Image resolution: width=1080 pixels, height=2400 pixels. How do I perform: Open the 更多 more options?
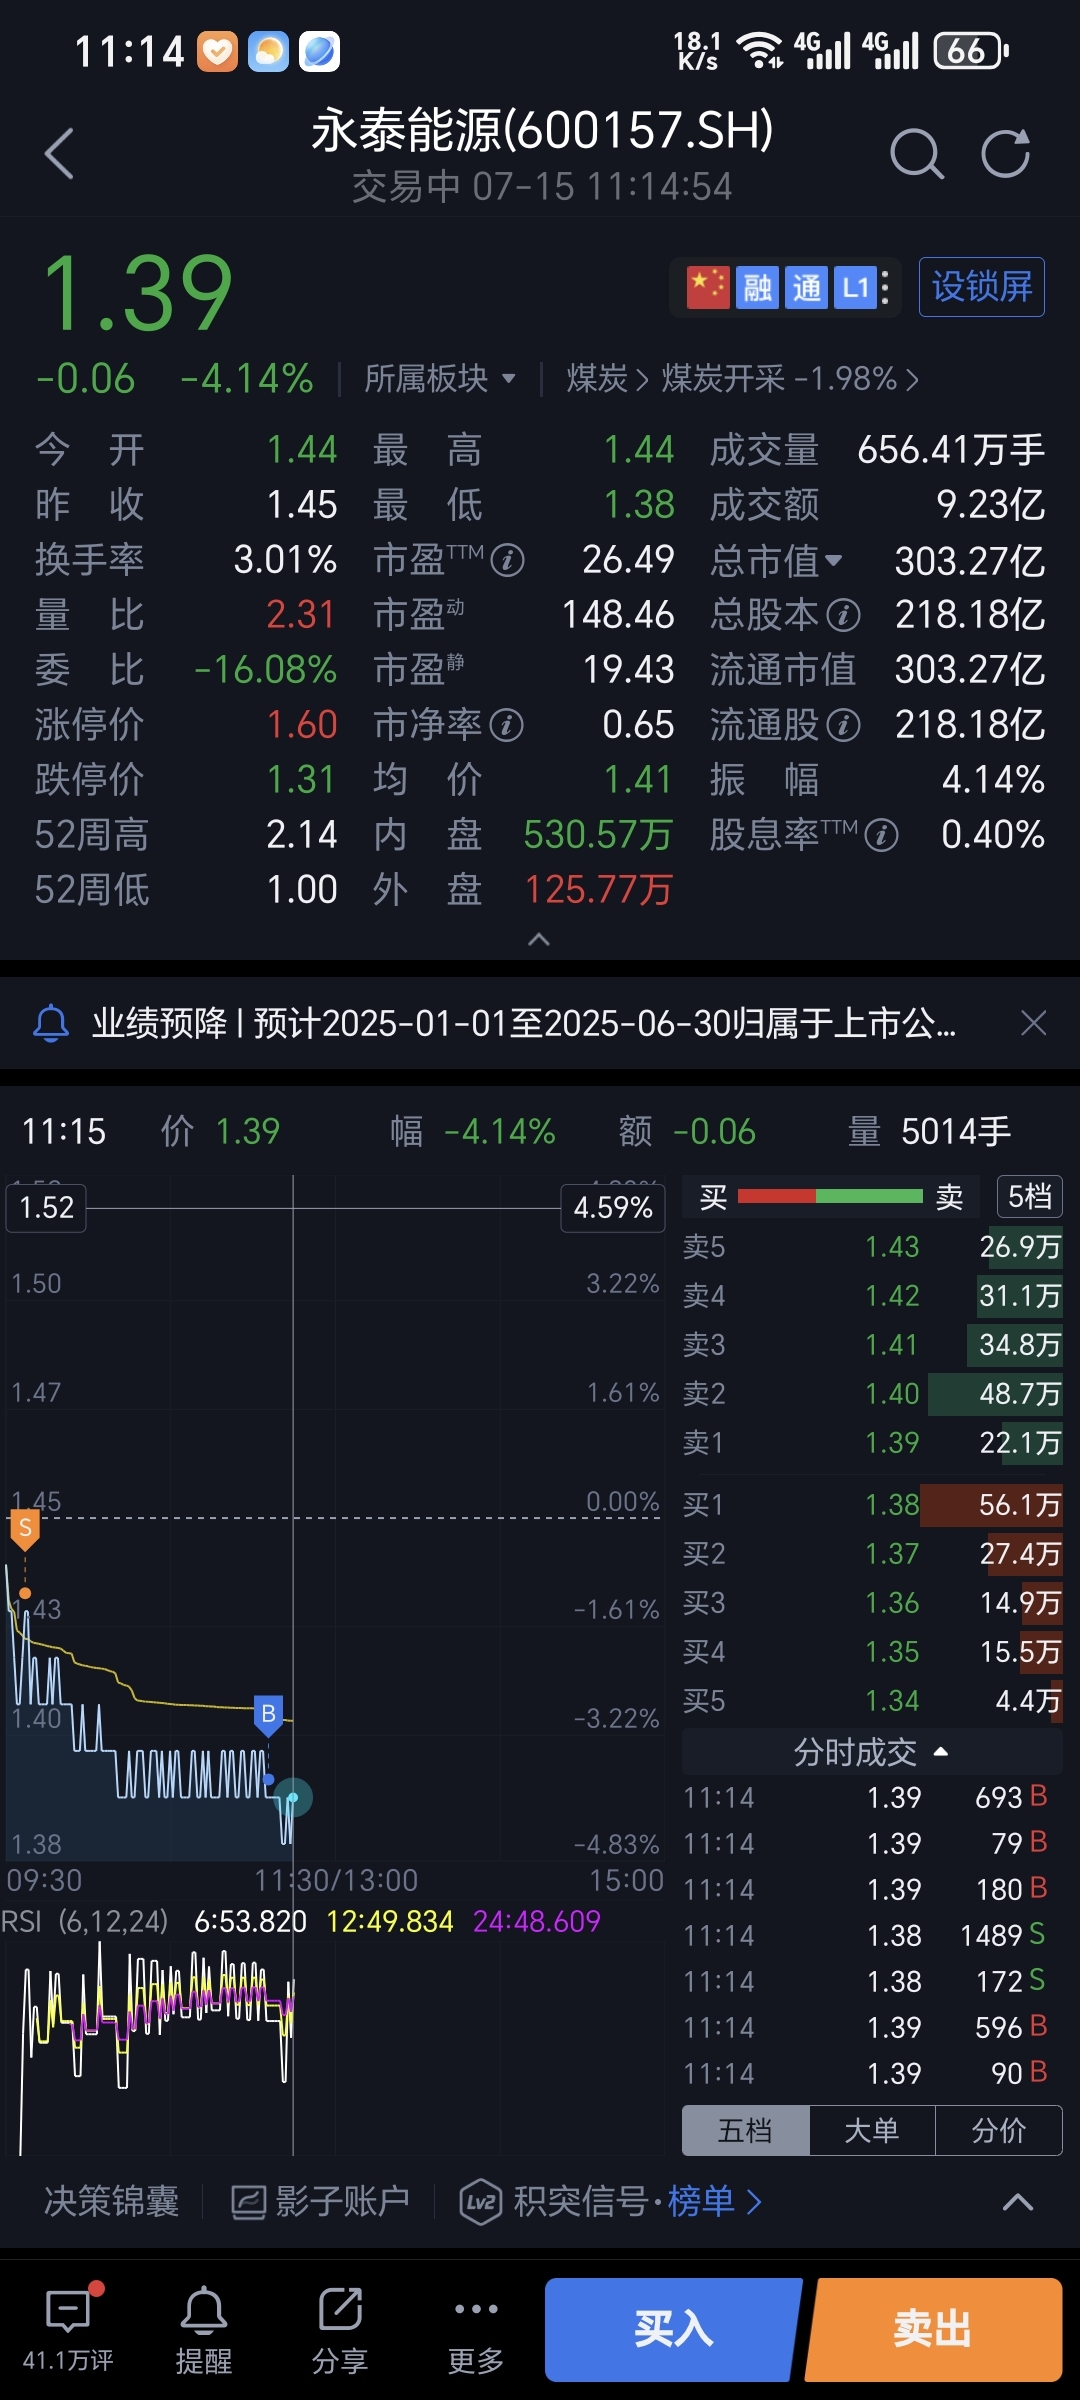click(476, 2330)
